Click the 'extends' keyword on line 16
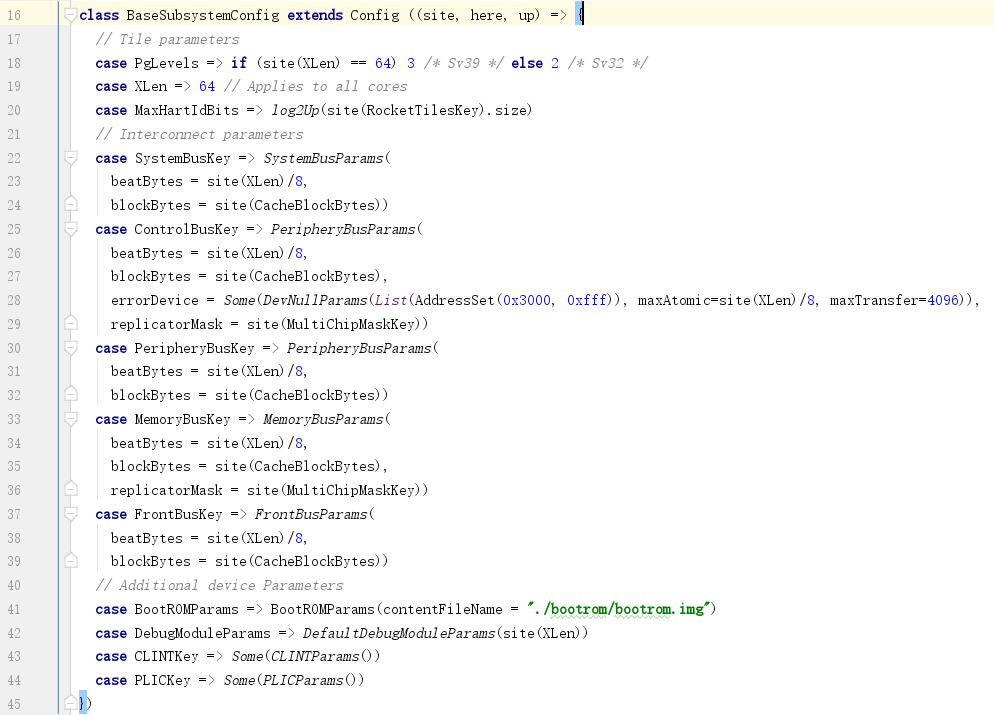994x715 pixels. (315, 15)
